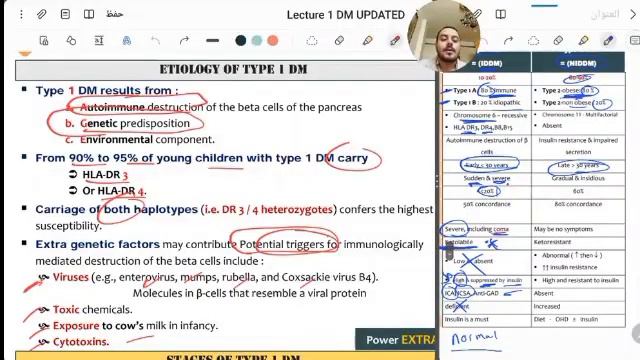
Task: Tap the paperclip icon in right note header
Action: (x=478, y=14)
